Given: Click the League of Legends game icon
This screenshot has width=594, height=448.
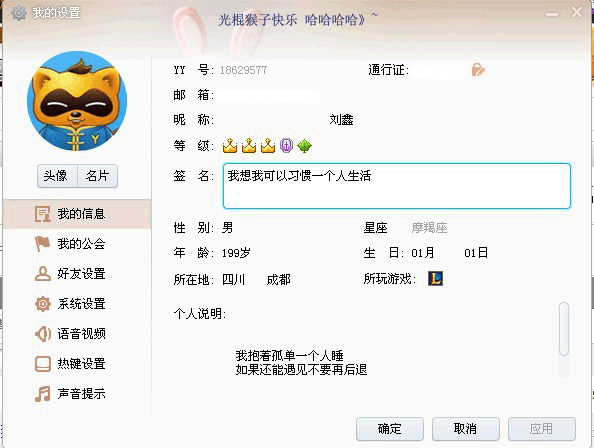Looking at the screenshot, I should pyautogui.click(x=436, y=279).
